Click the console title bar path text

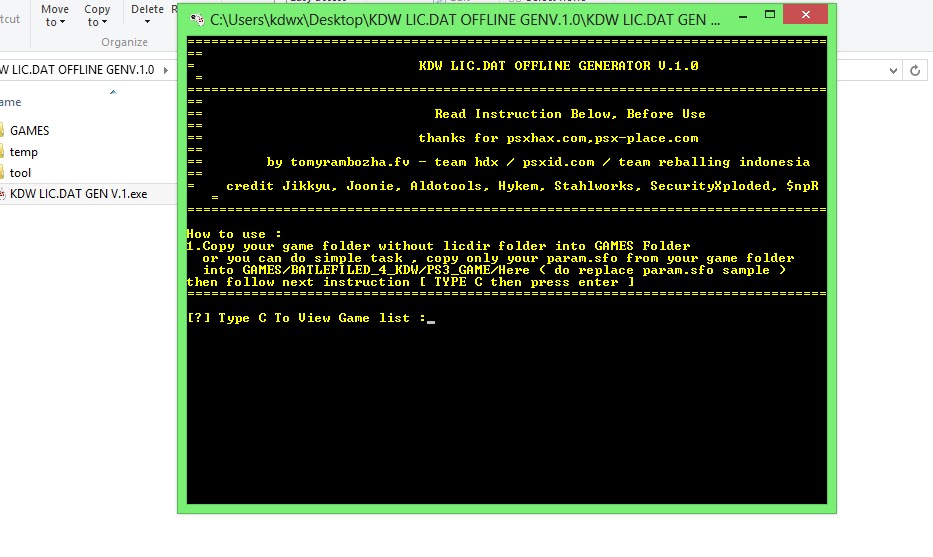tap(465, 20)
